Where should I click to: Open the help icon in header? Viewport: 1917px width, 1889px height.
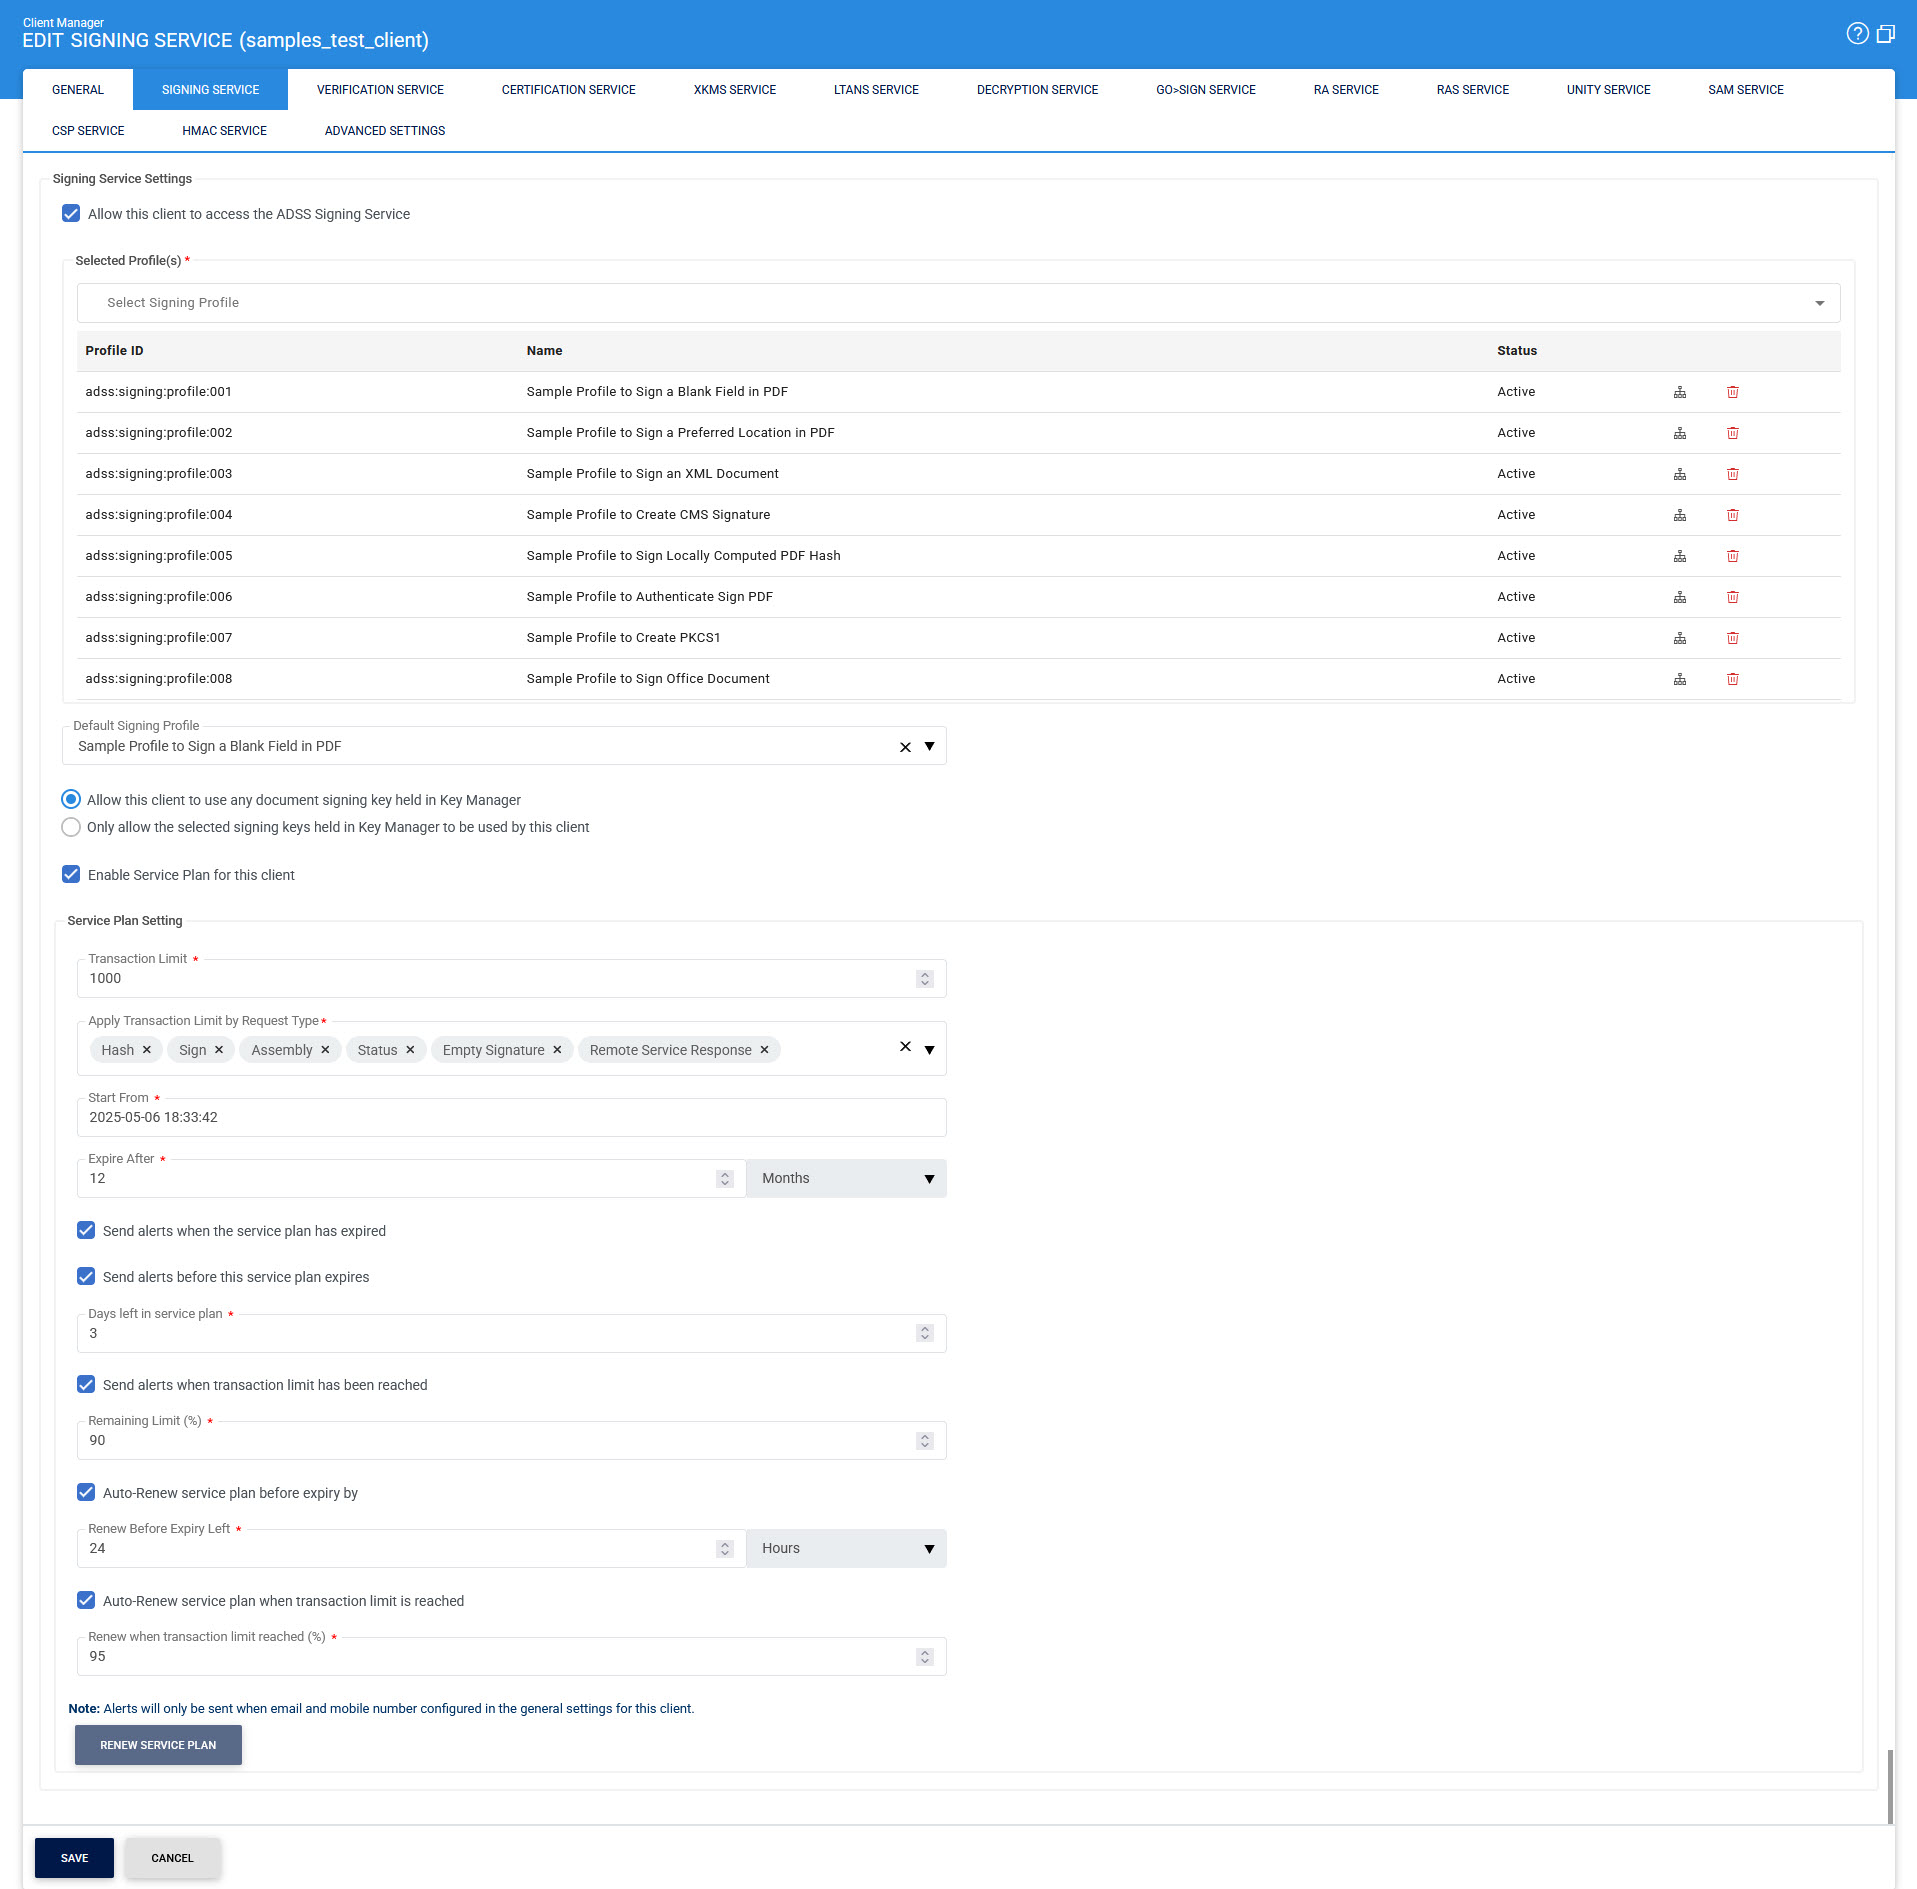1857,34
